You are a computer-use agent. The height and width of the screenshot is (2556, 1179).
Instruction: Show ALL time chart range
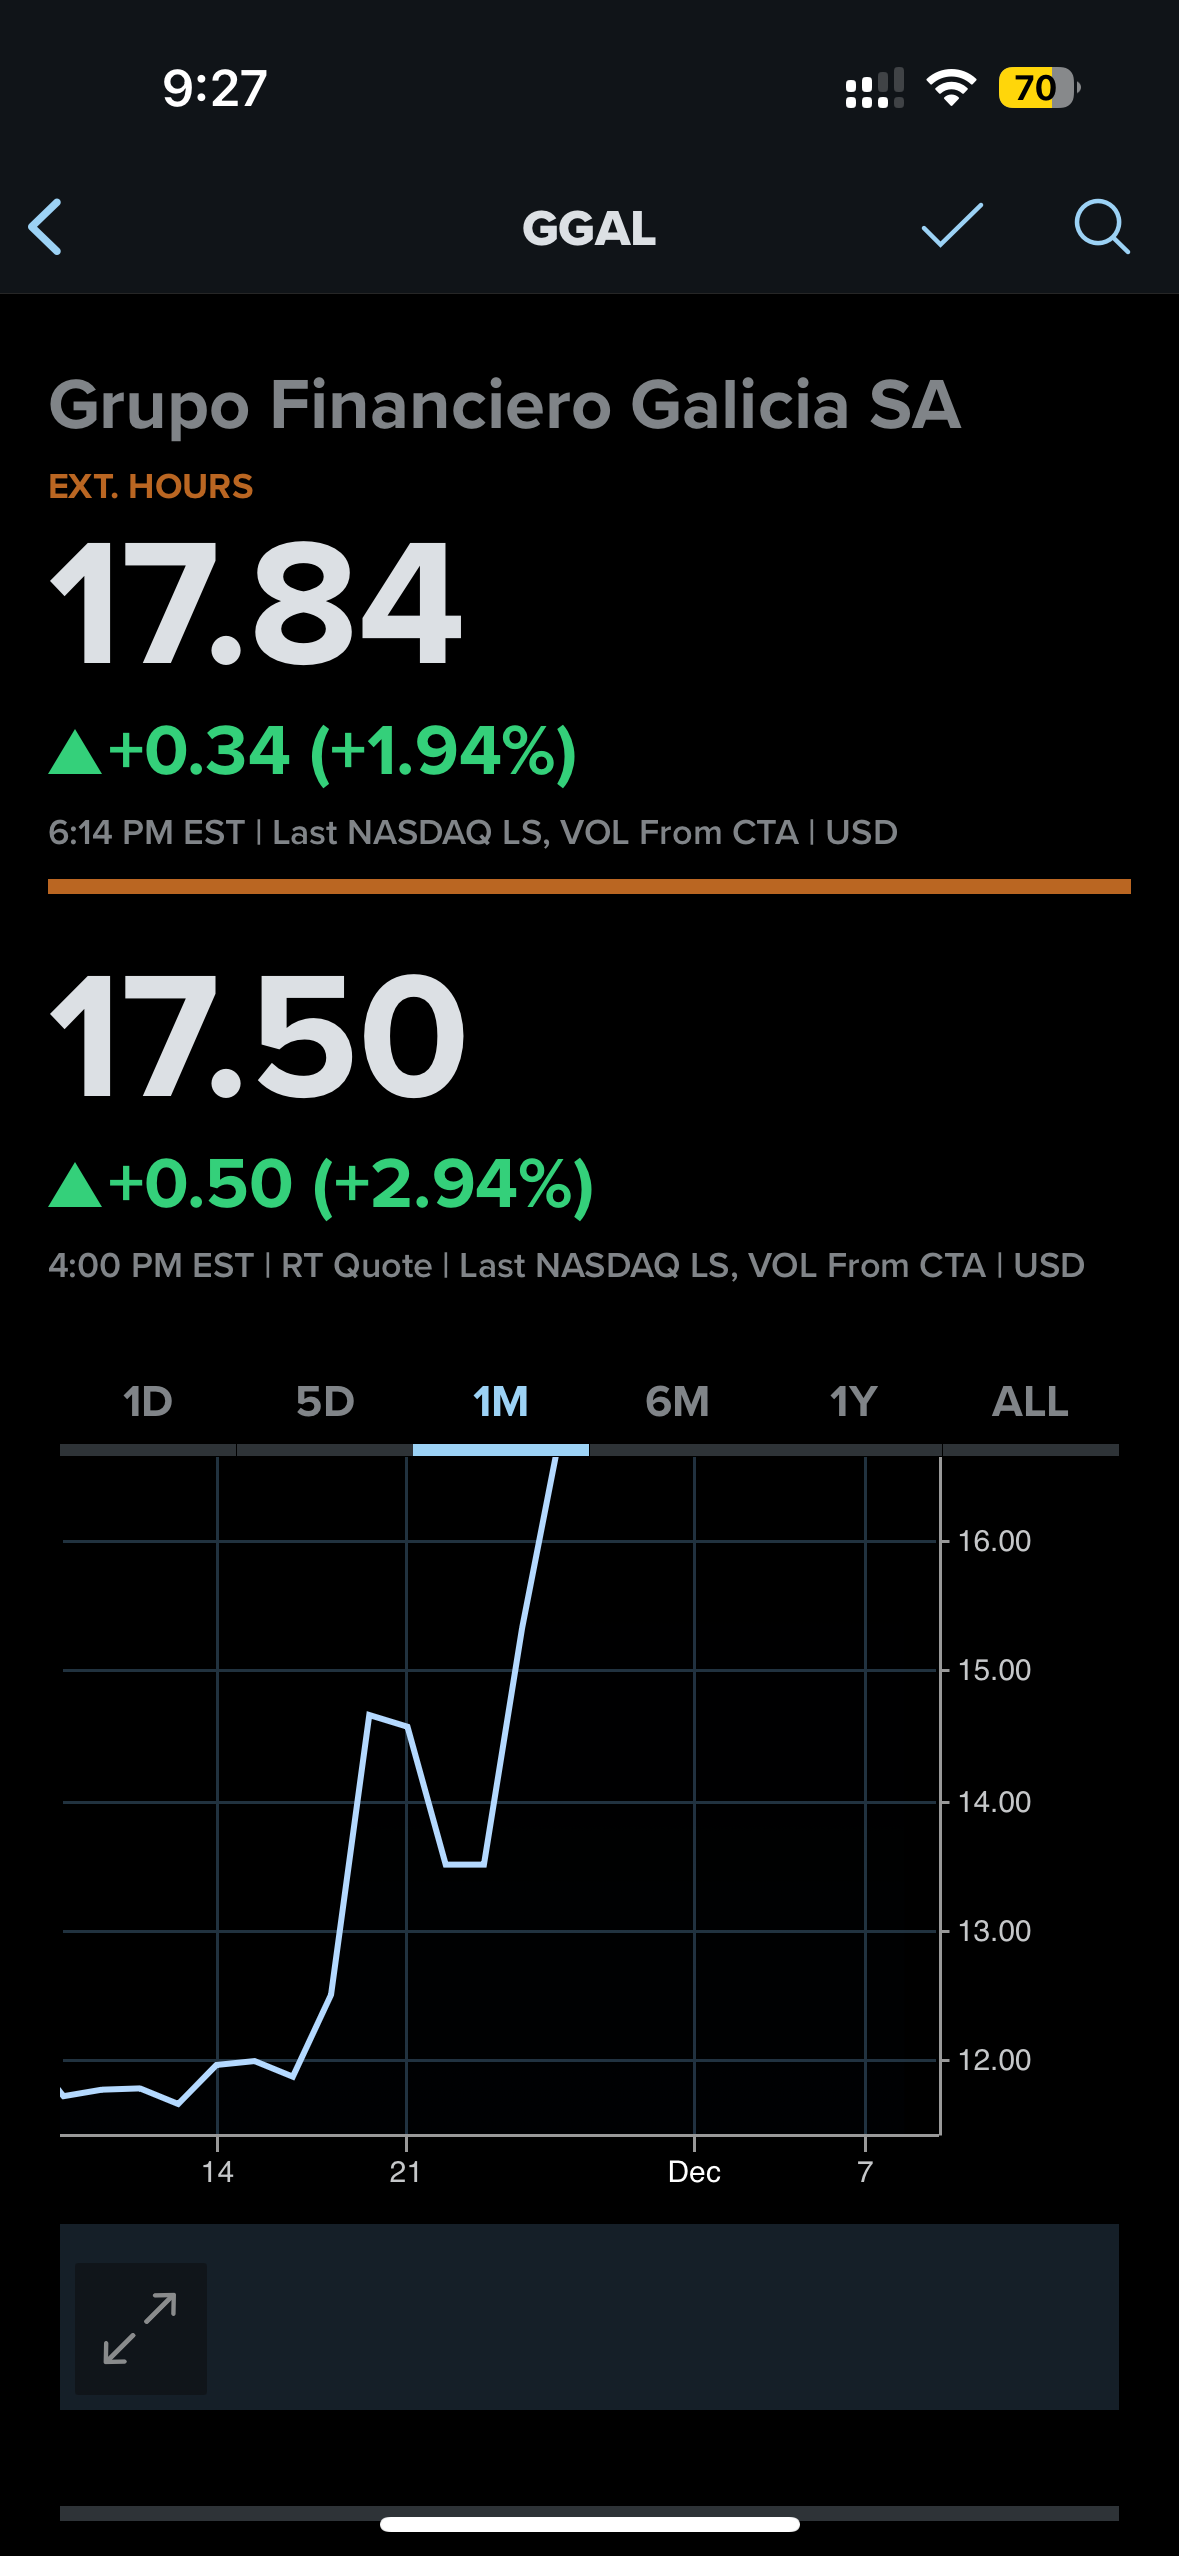coord(1030,1402)
